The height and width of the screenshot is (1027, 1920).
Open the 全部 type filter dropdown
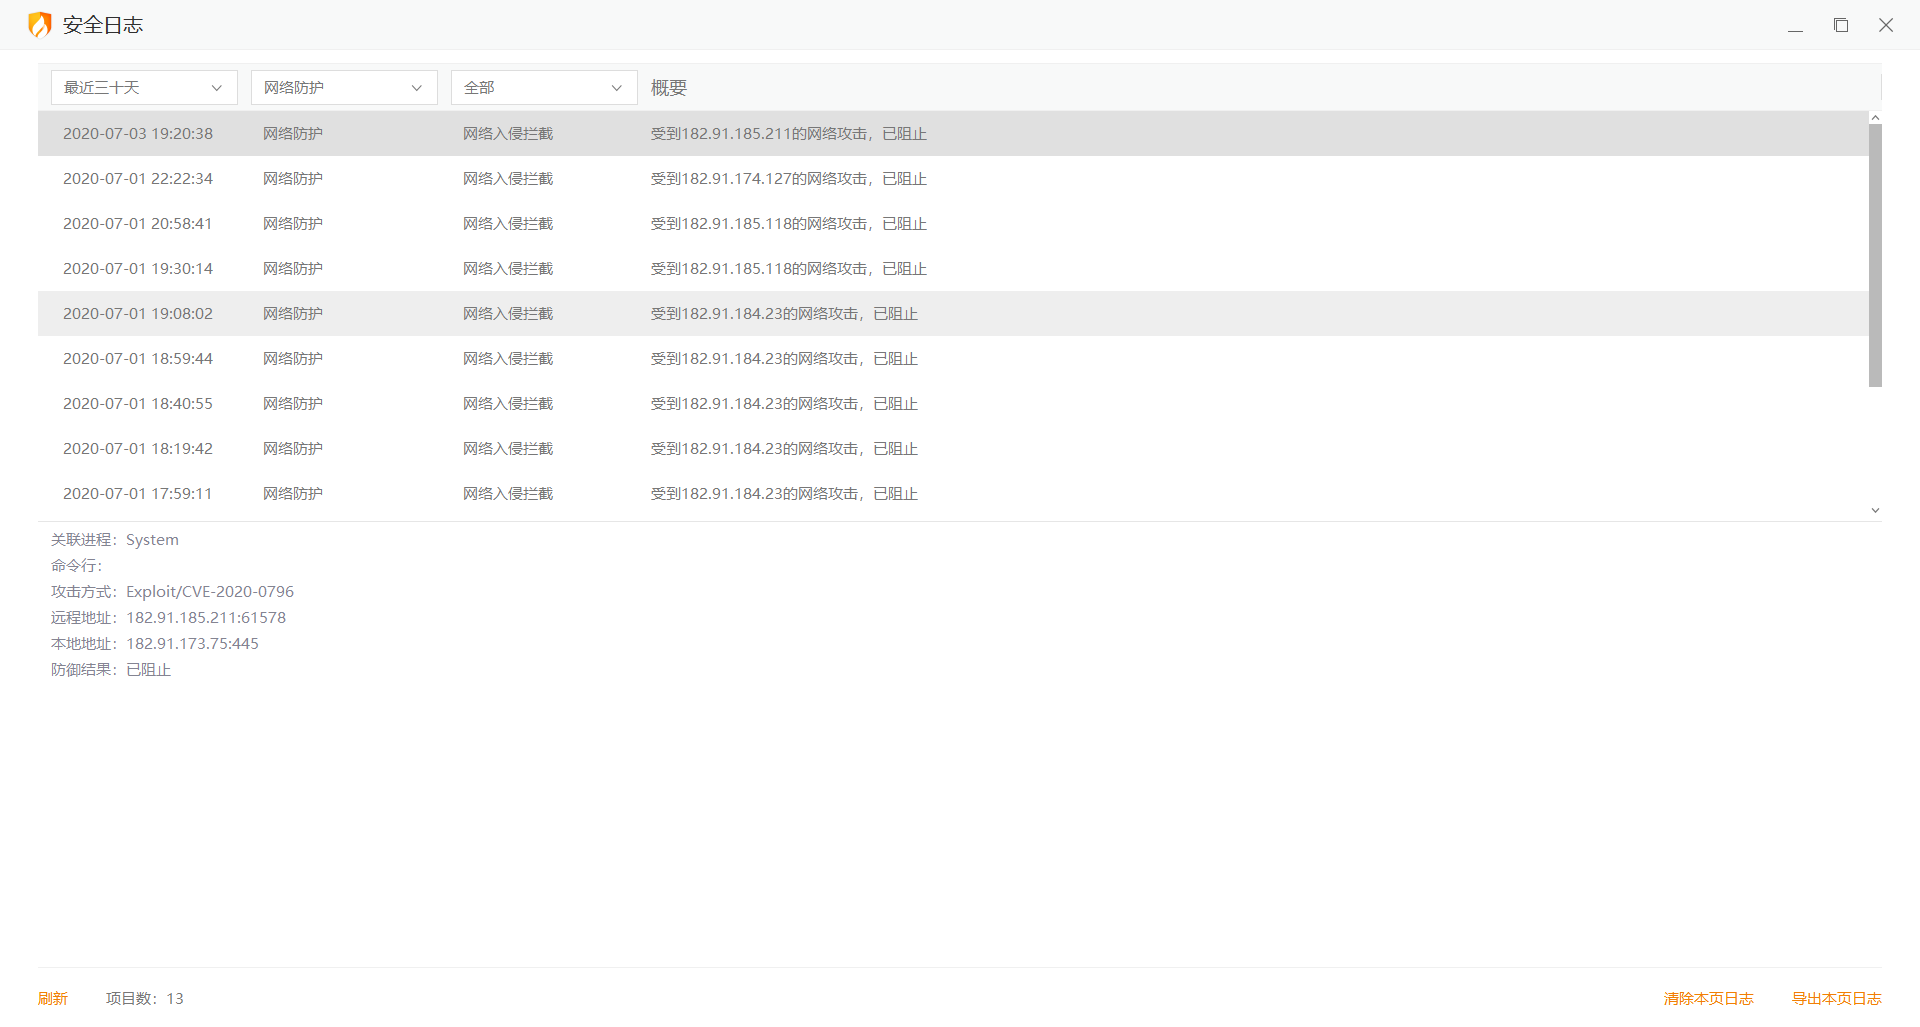[x=544, y=88]
